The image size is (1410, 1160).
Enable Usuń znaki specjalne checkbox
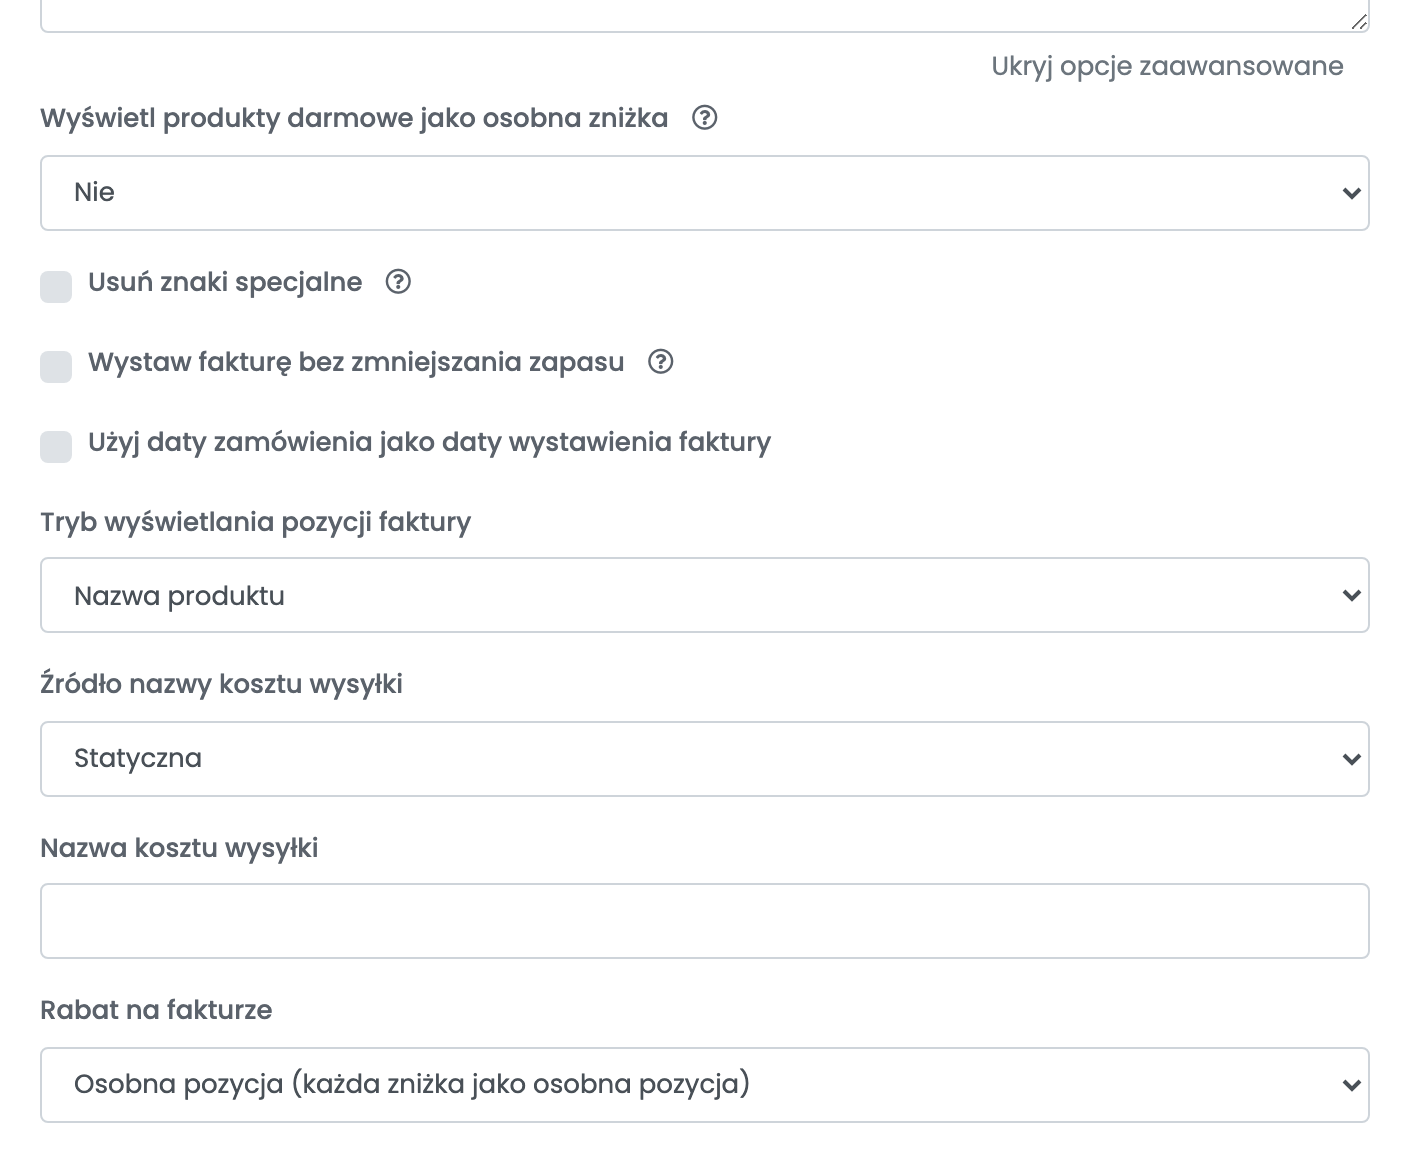[56, 286]
